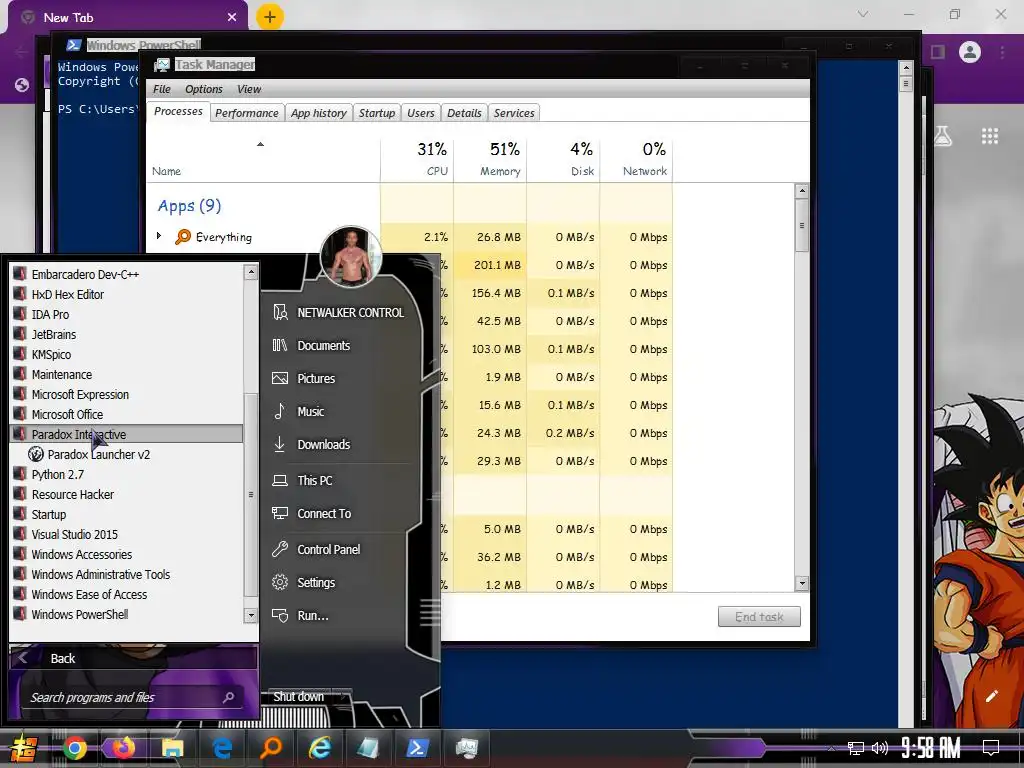Switch to PowerShell taskbar icon
This screenshot has height=768, width=1024.
417,748
